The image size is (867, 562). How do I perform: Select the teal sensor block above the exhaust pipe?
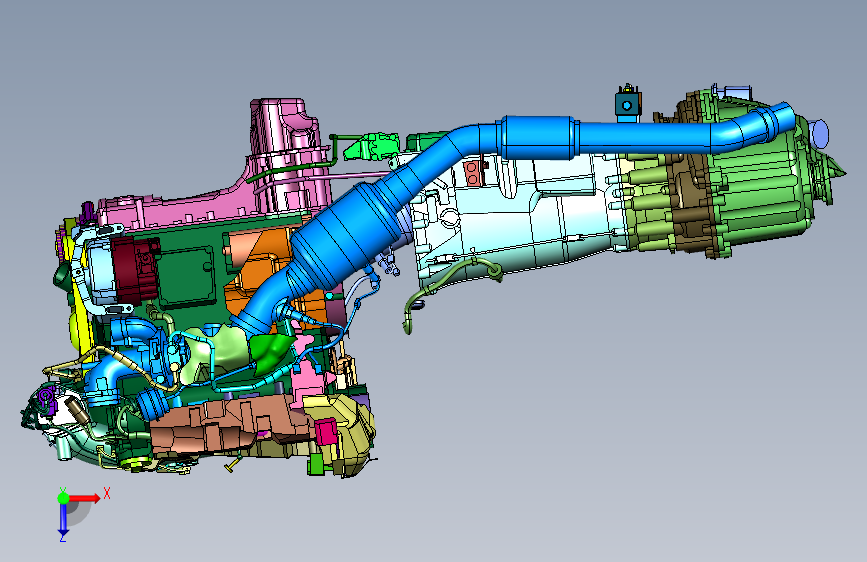tap(628, 104)
